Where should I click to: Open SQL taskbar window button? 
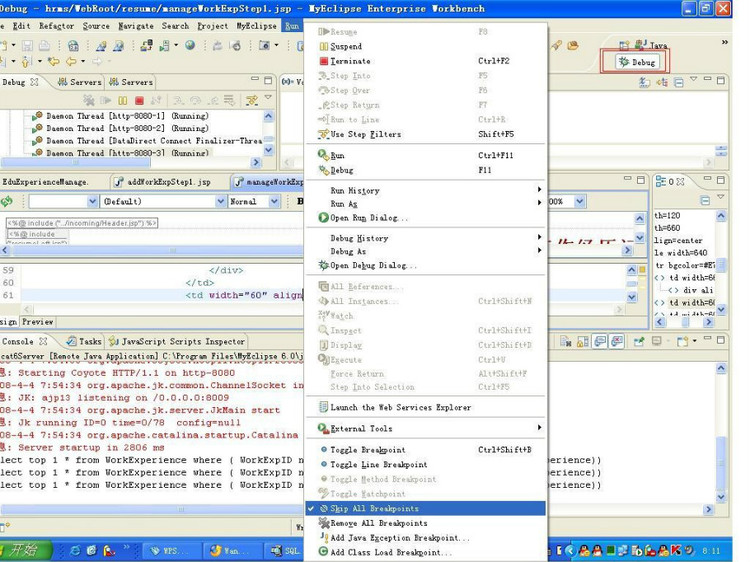click(x=285, y=551)
